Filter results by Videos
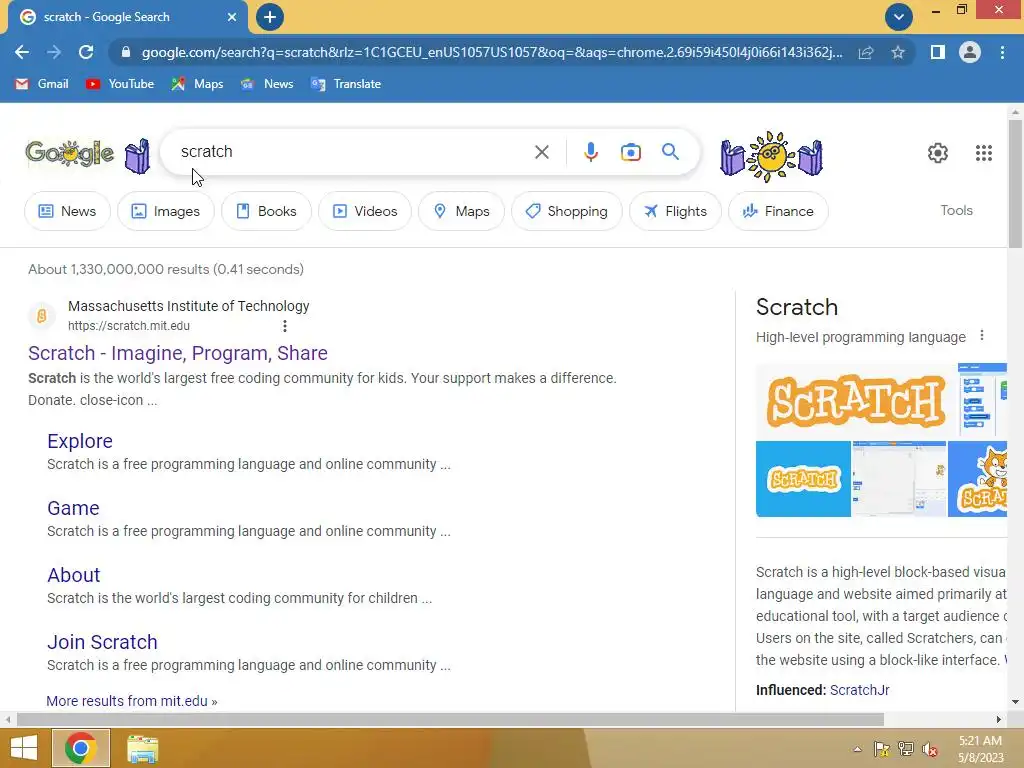This screenshot has height=768, width=1024. [365, 211]
